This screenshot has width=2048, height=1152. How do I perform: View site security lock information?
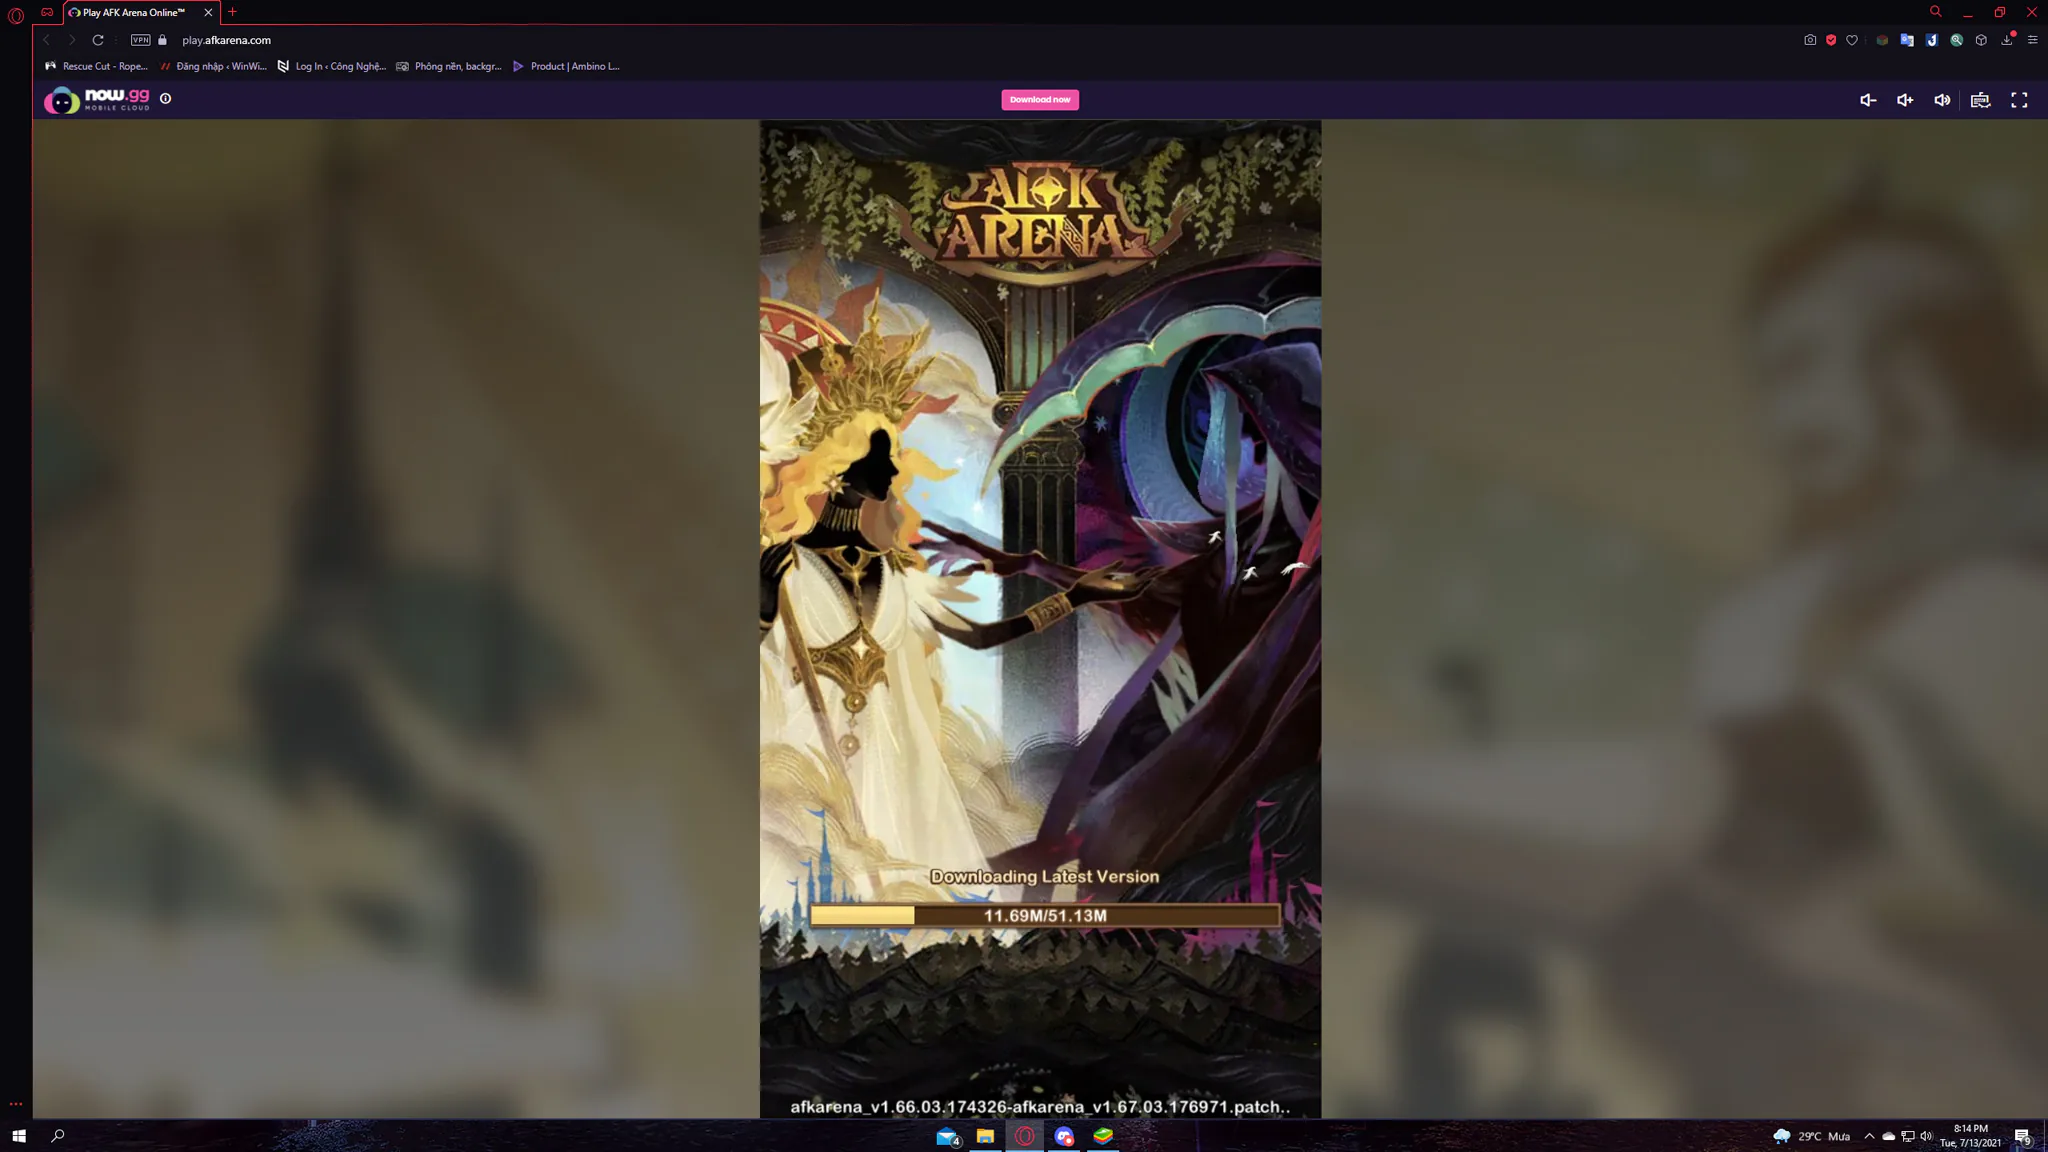(x=163, y=40)
